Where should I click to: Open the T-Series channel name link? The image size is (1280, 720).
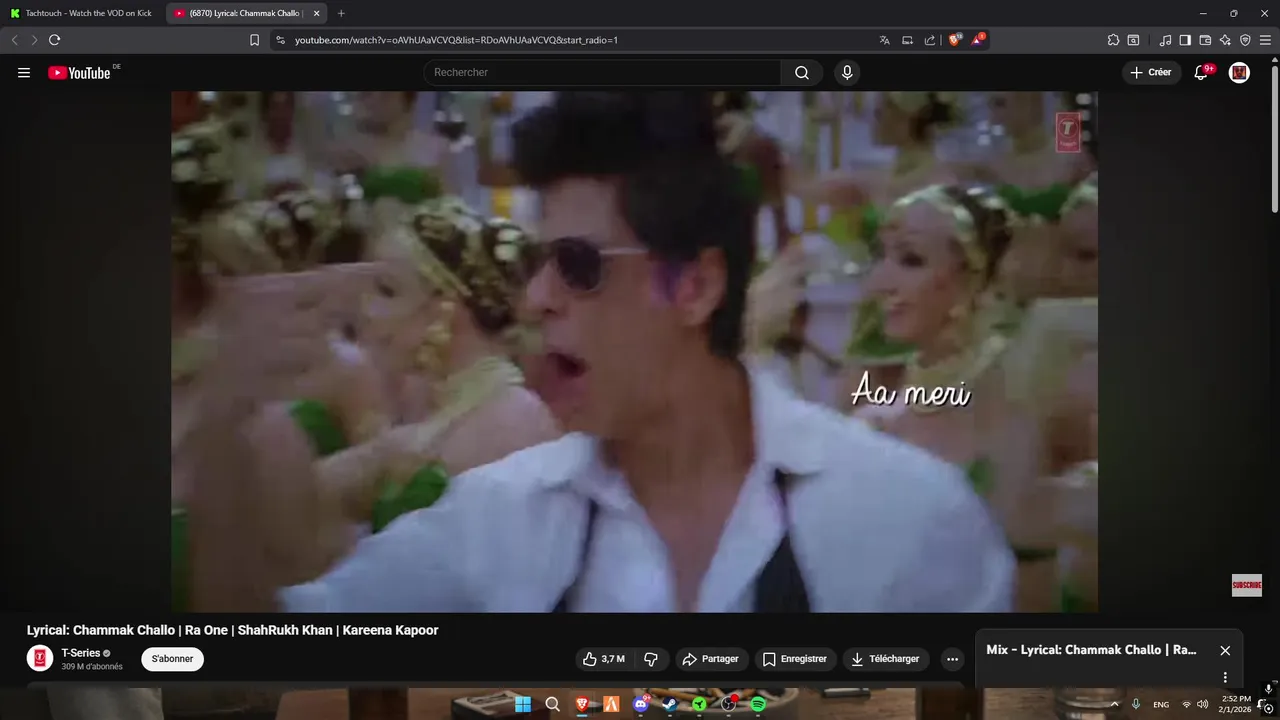tap(81, 653)
